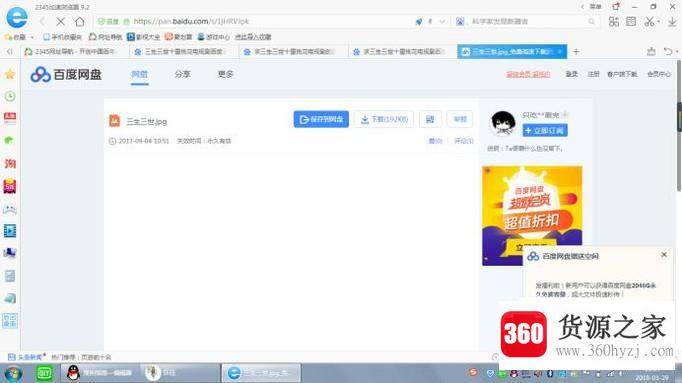Open the browser taskbar button 三生三世

[x=261, y=373]
